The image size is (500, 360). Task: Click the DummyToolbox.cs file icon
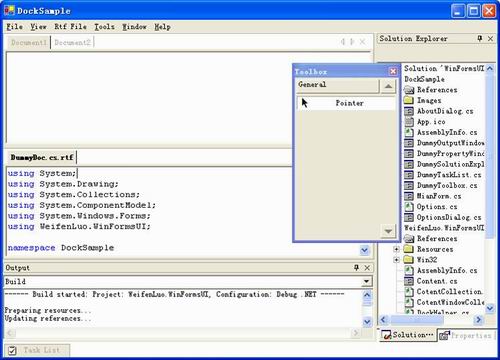409,185
